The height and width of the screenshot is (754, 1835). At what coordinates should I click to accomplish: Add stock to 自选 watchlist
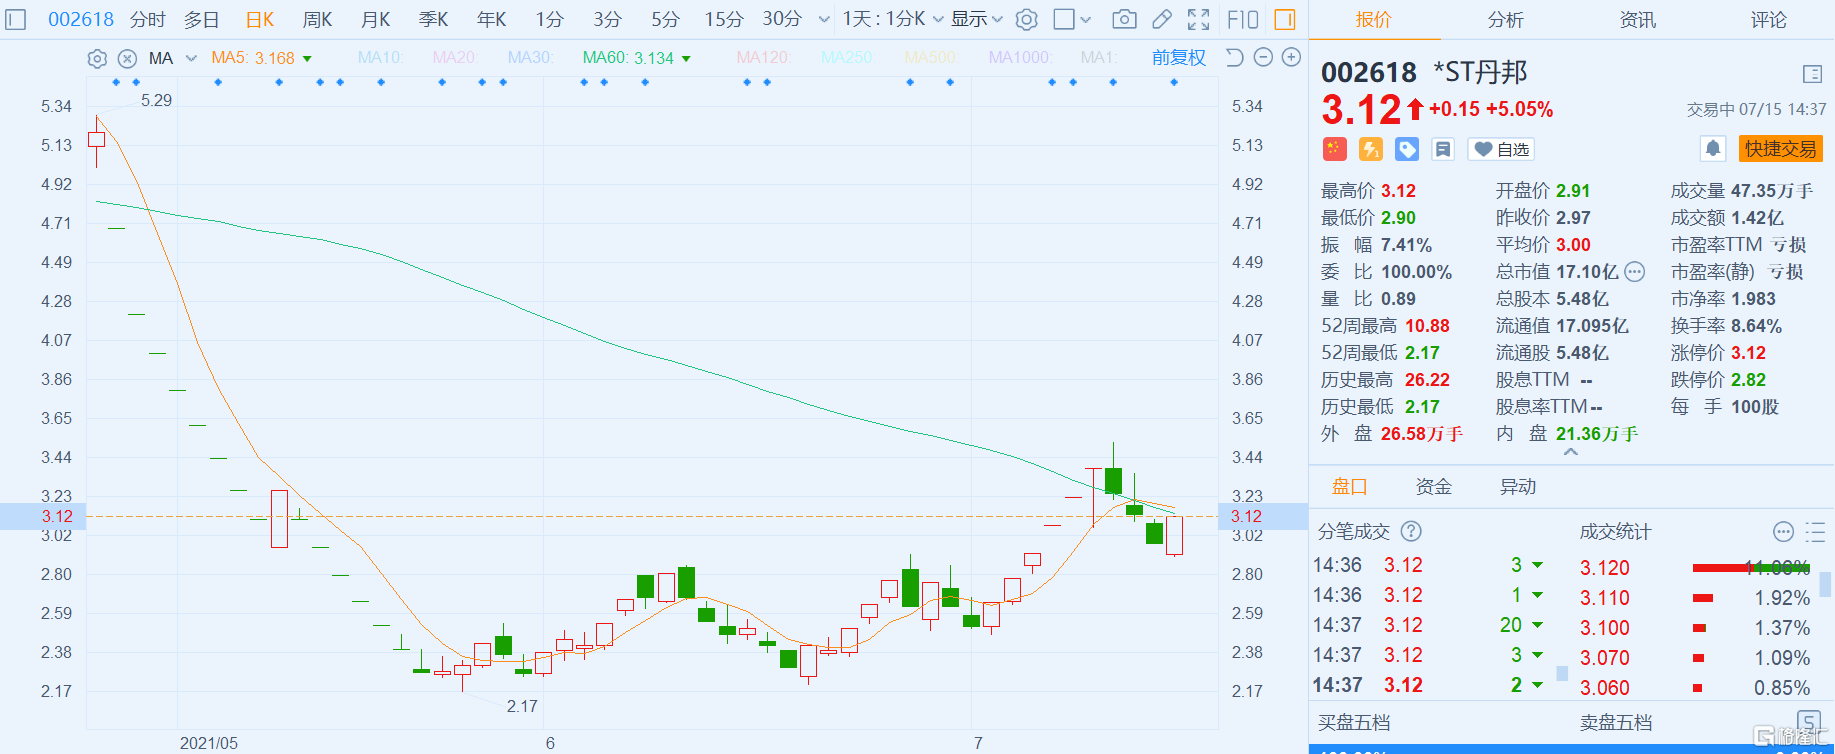tap(1501, 149)
